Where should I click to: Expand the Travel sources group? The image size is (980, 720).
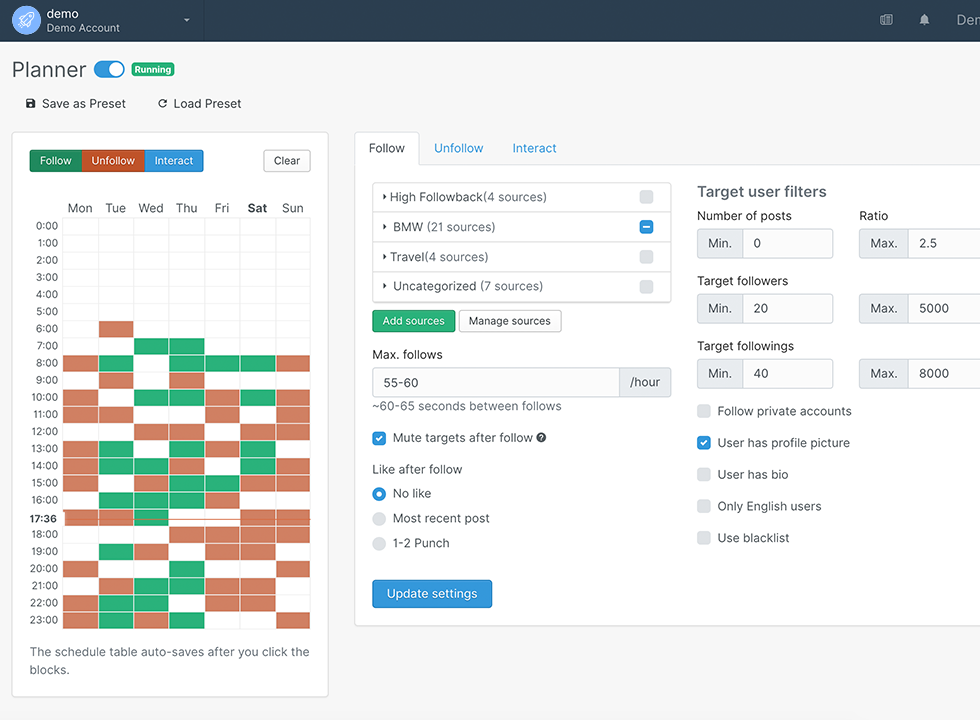[384, 257]
